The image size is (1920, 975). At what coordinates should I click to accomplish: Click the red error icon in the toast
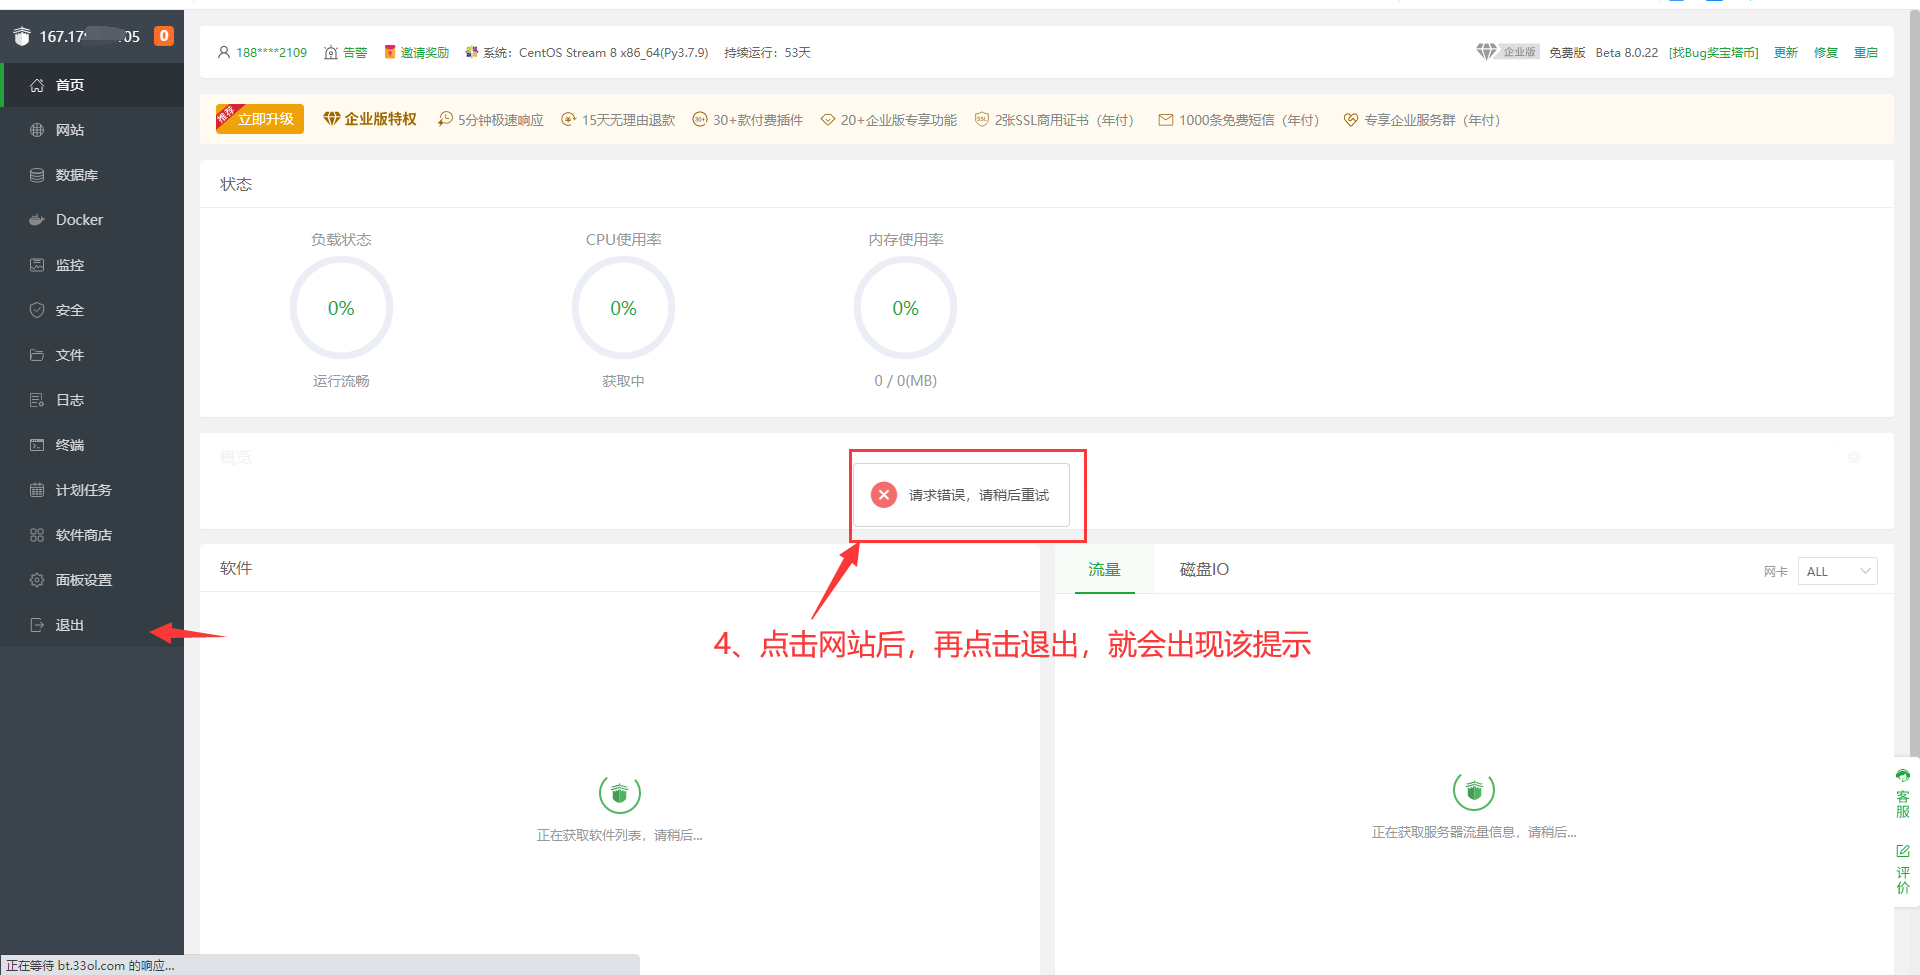coord(884,495)
